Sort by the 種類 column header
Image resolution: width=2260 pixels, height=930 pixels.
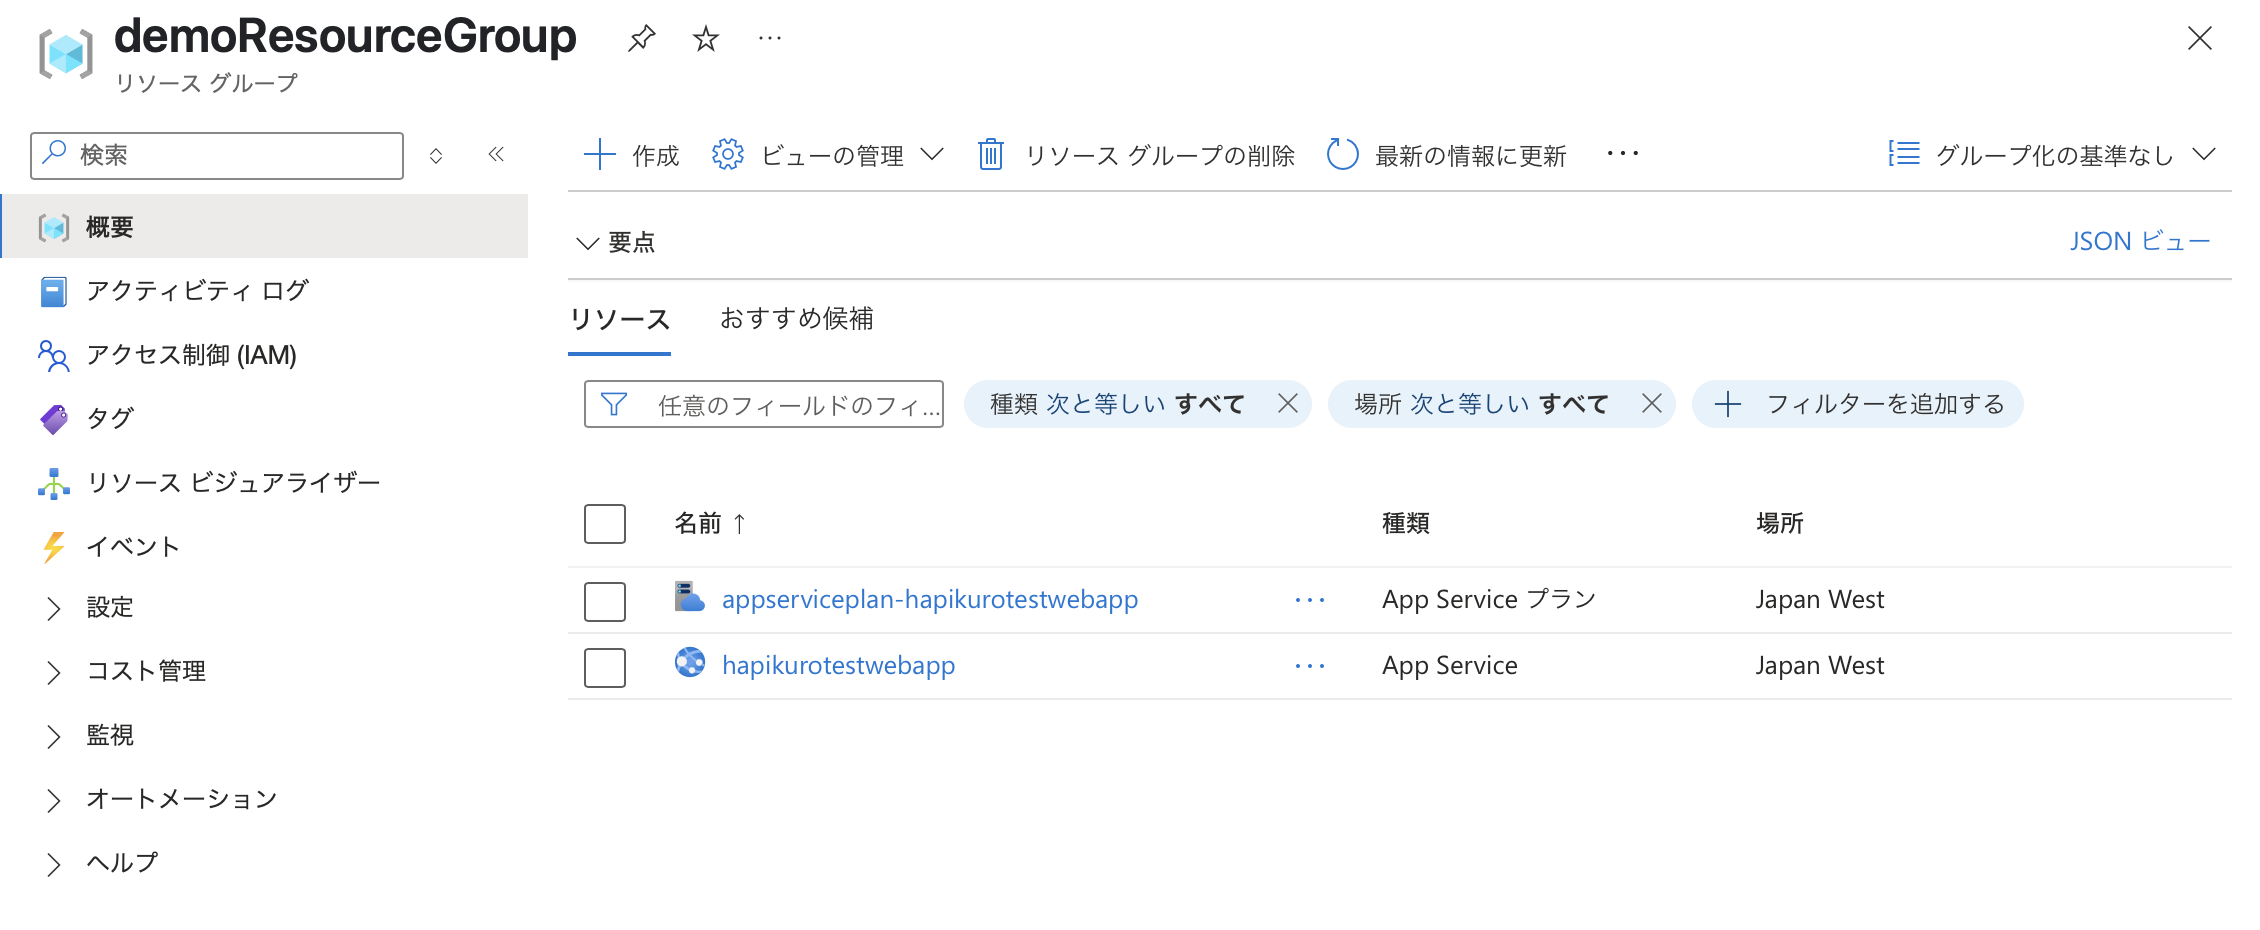click(x=1406, y=523)
